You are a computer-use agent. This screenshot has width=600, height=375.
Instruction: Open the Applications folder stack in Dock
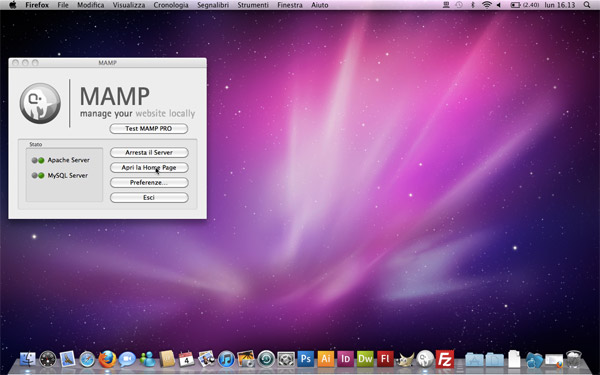pos(474,360)
